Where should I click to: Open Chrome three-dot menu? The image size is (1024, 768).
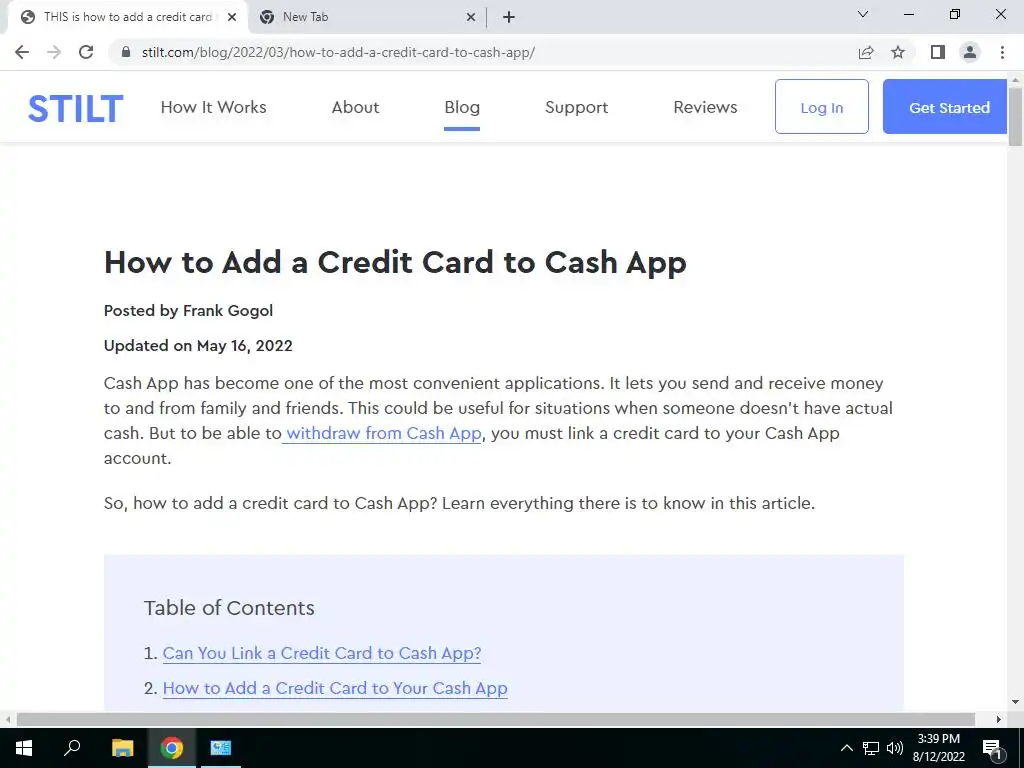click(x=1002, y=52)
